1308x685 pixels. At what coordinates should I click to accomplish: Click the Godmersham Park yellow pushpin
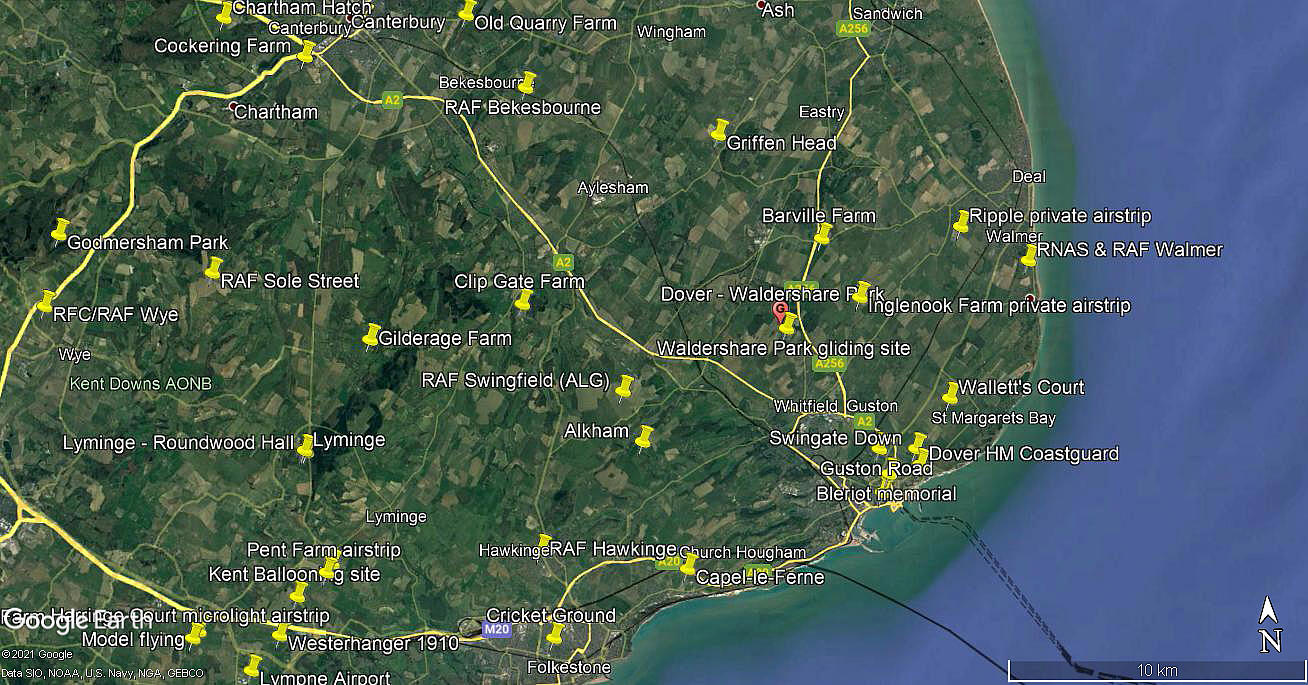60,231
